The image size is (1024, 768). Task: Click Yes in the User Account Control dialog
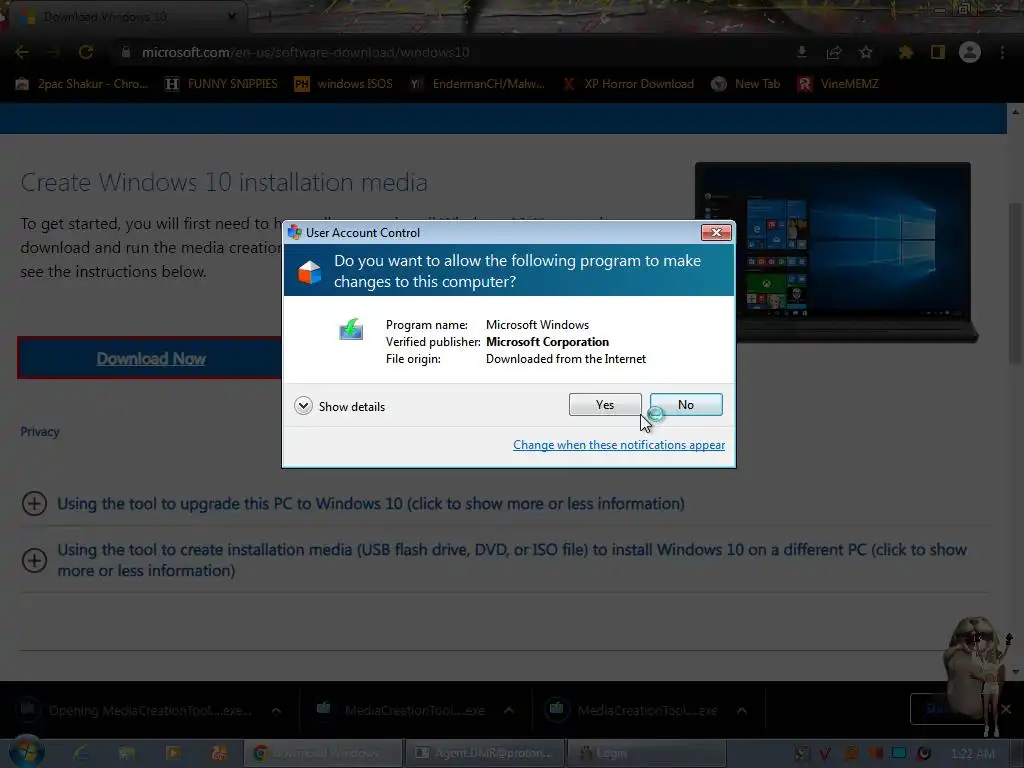pos(605,405)
